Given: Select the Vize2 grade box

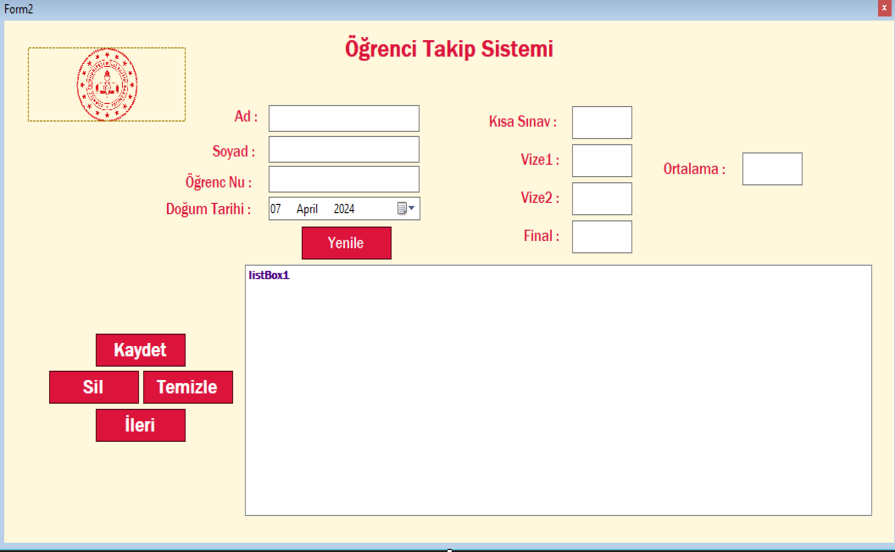Looking at the screenshot, I should click(x=601, y=198).
